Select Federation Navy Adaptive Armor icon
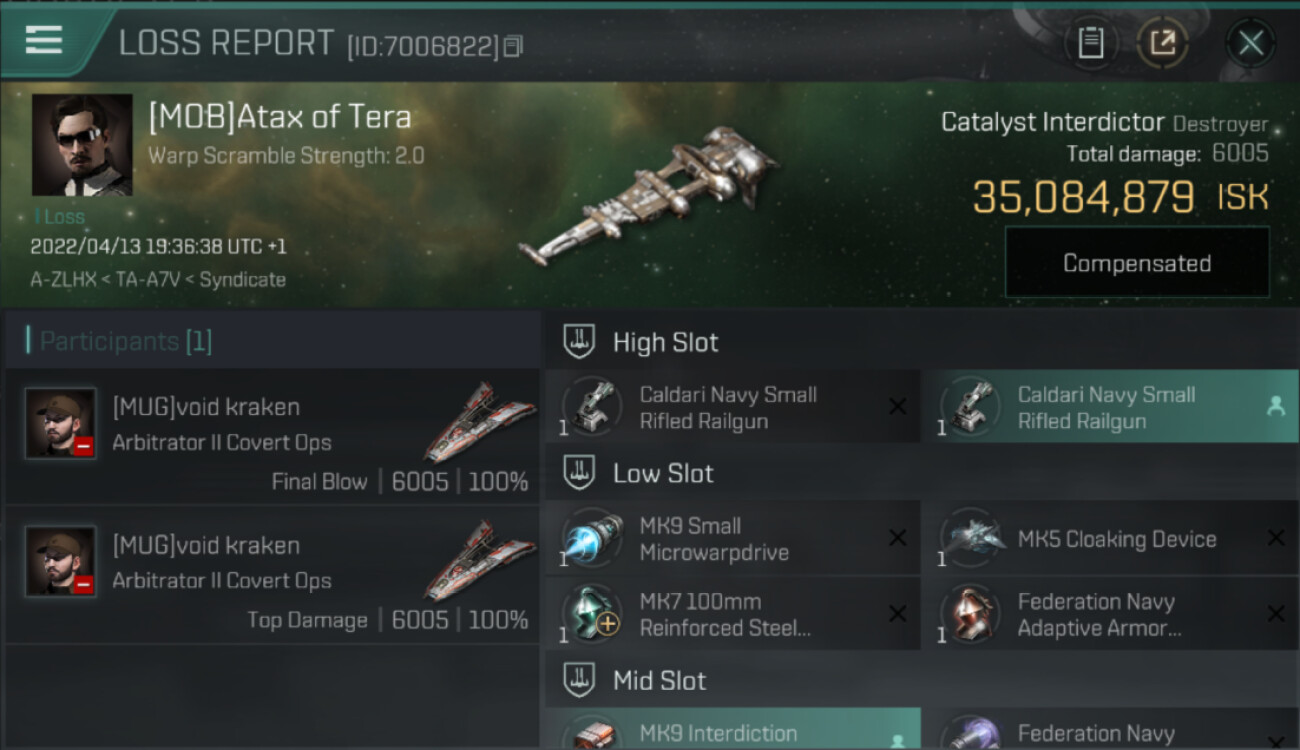This screenshot has height=750, width=1300. pos(970,613)
